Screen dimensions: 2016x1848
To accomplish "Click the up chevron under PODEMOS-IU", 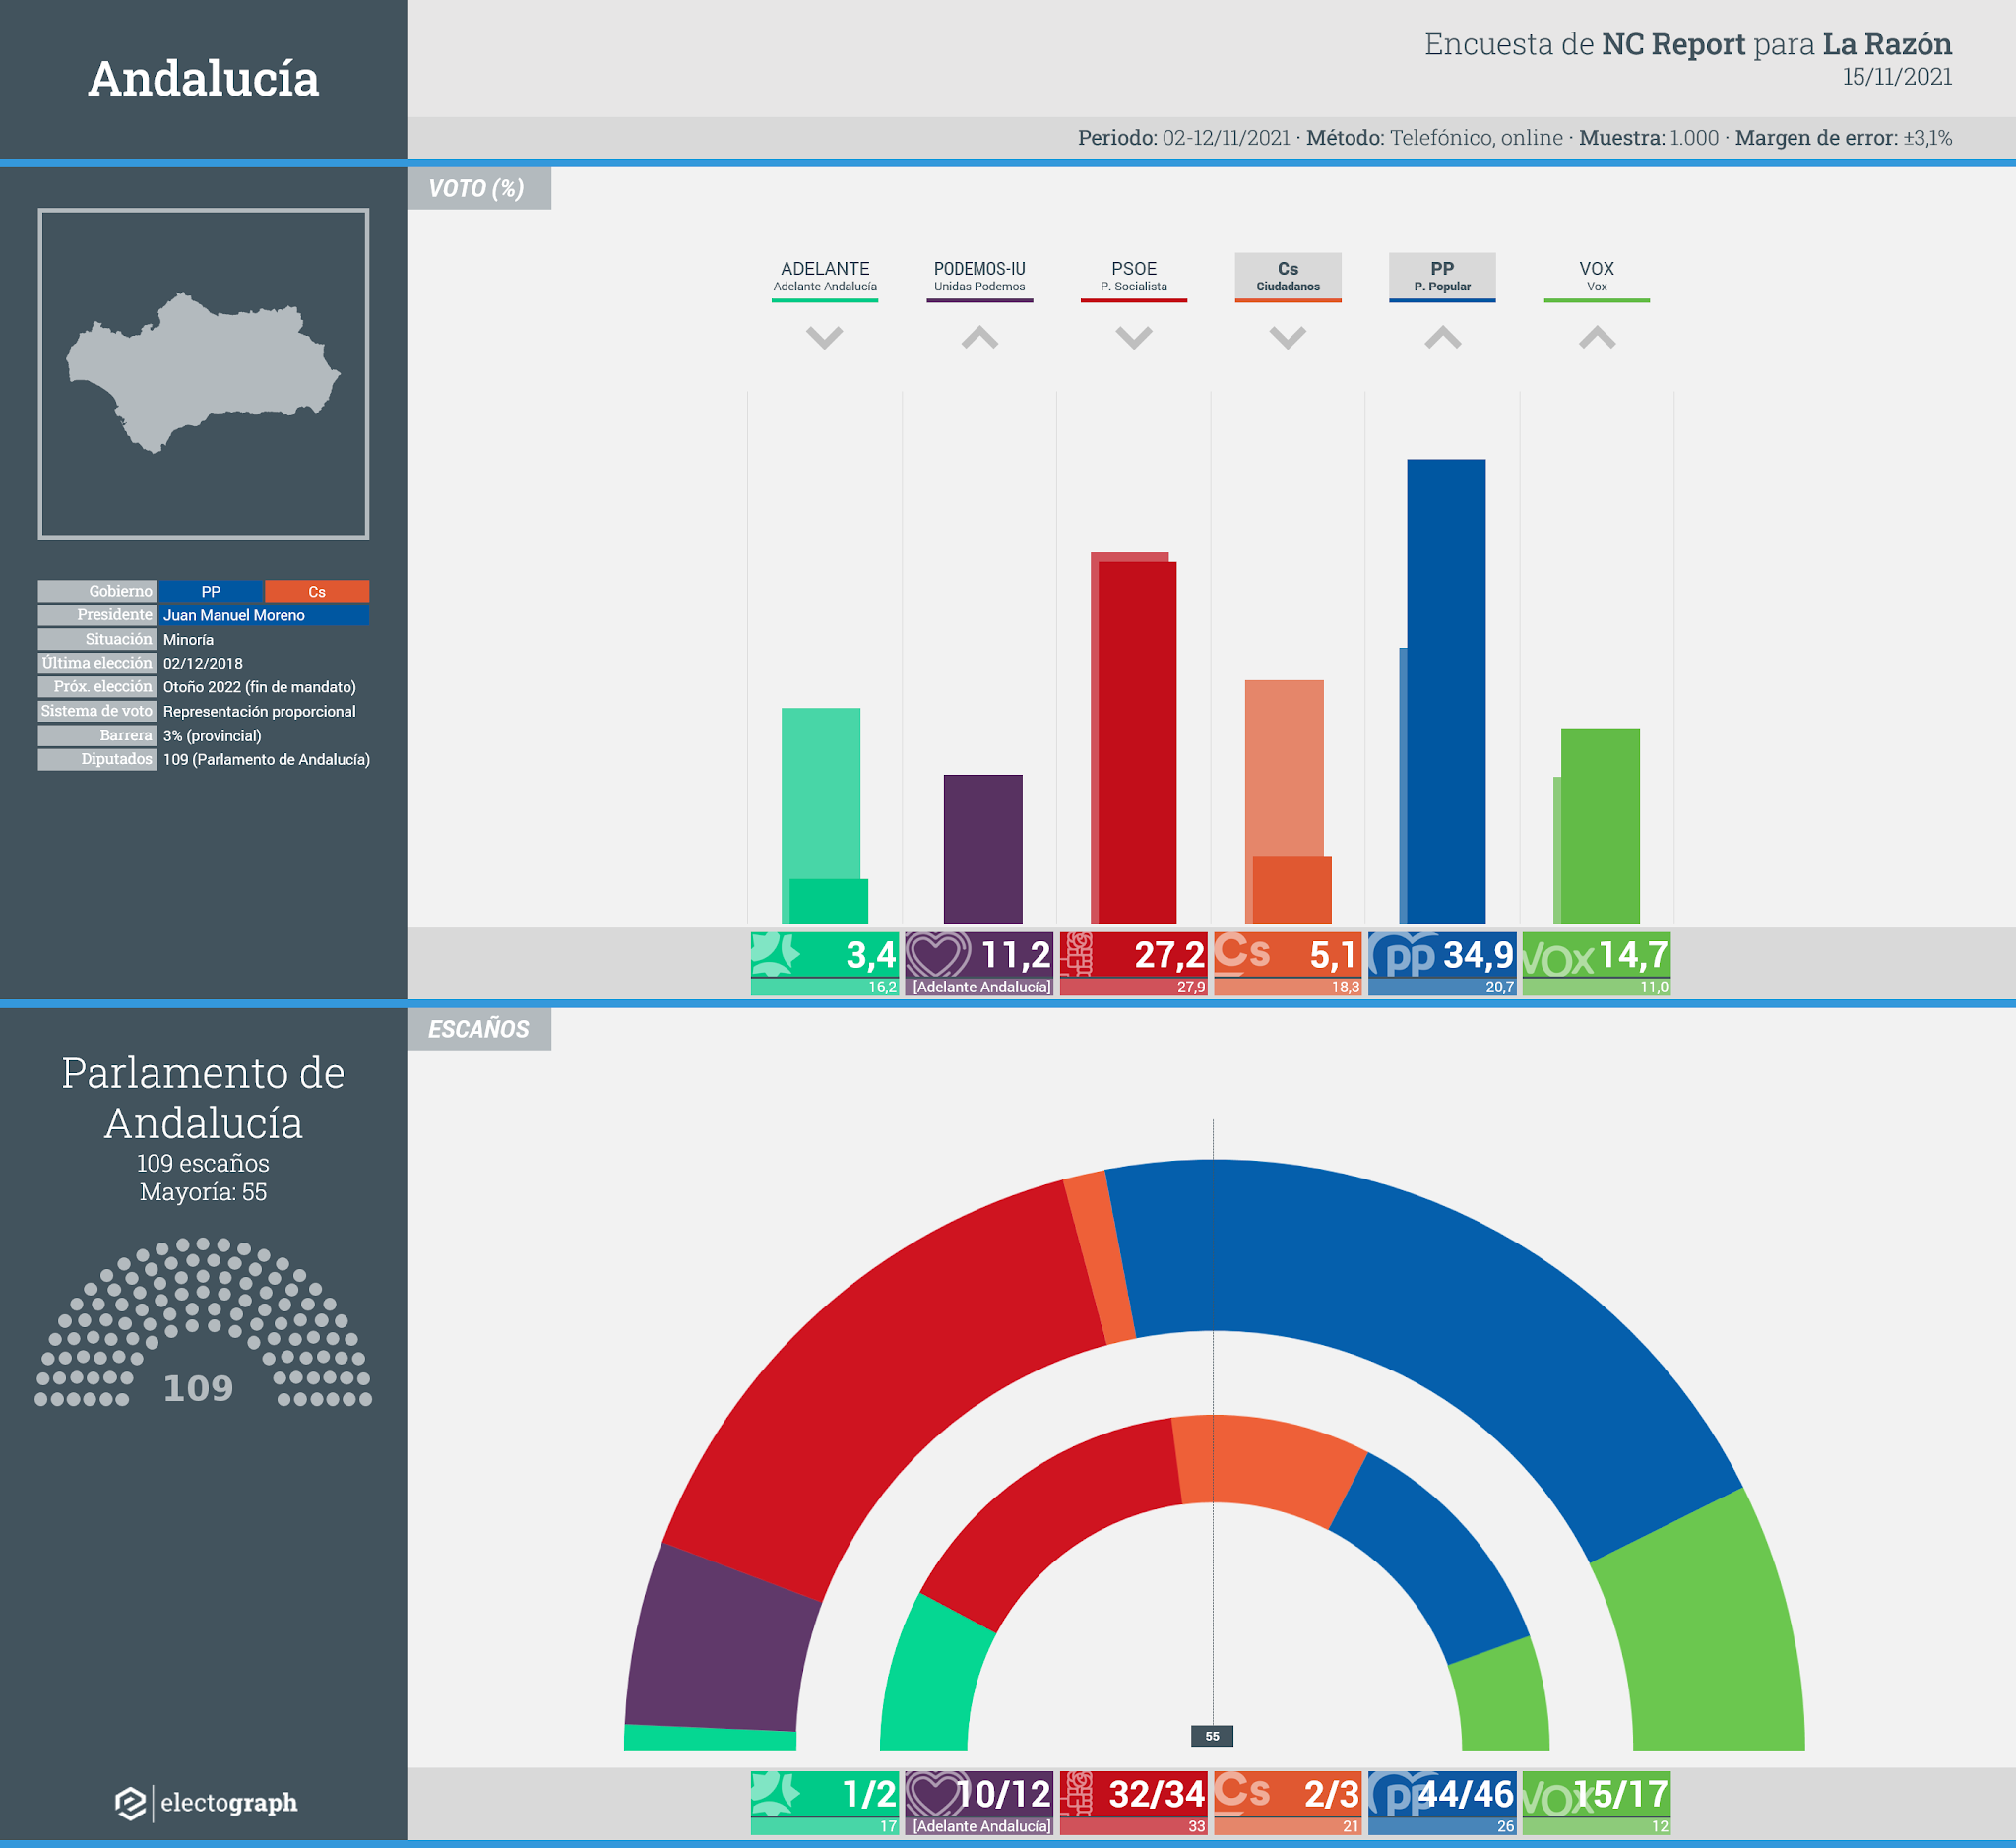I will [x=979, y=337].
